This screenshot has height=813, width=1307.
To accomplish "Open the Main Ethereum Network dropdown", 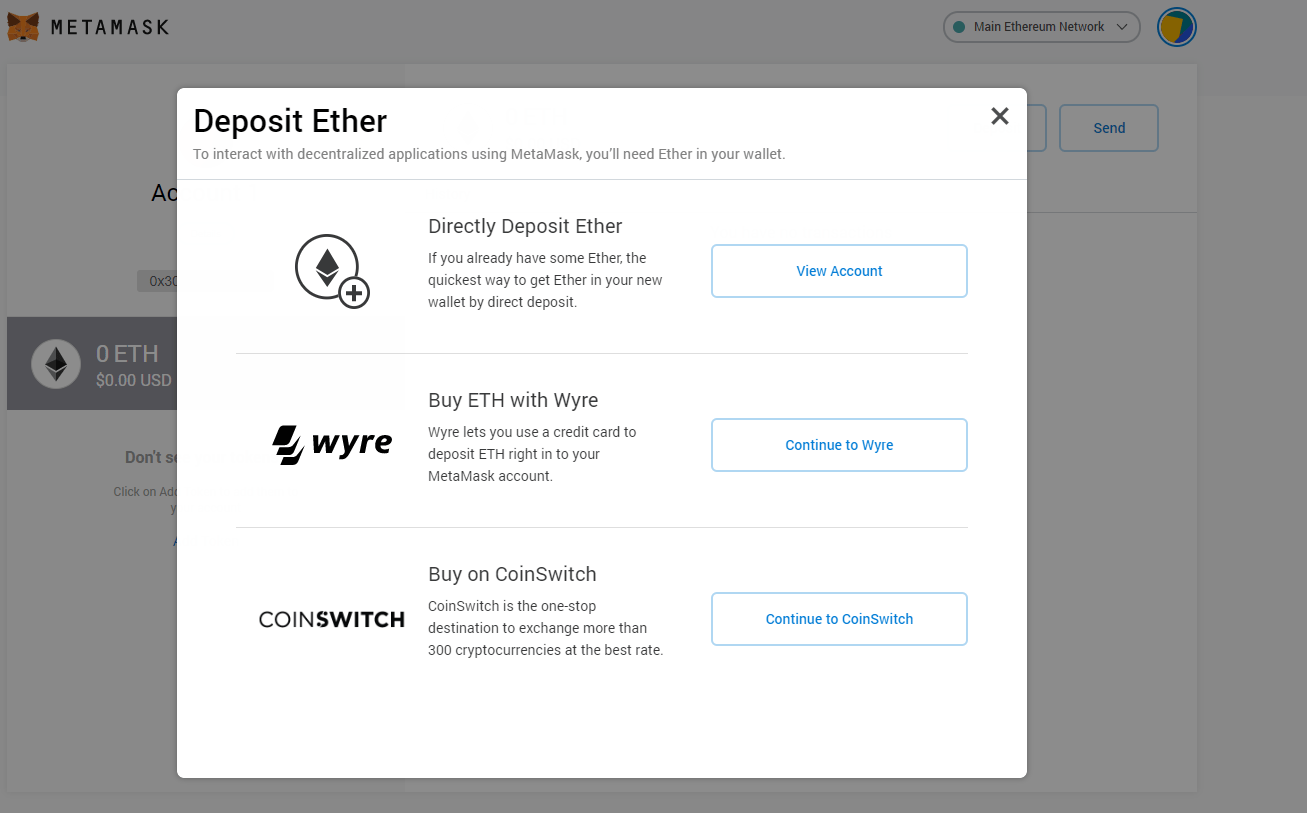I will point(1042,27).
